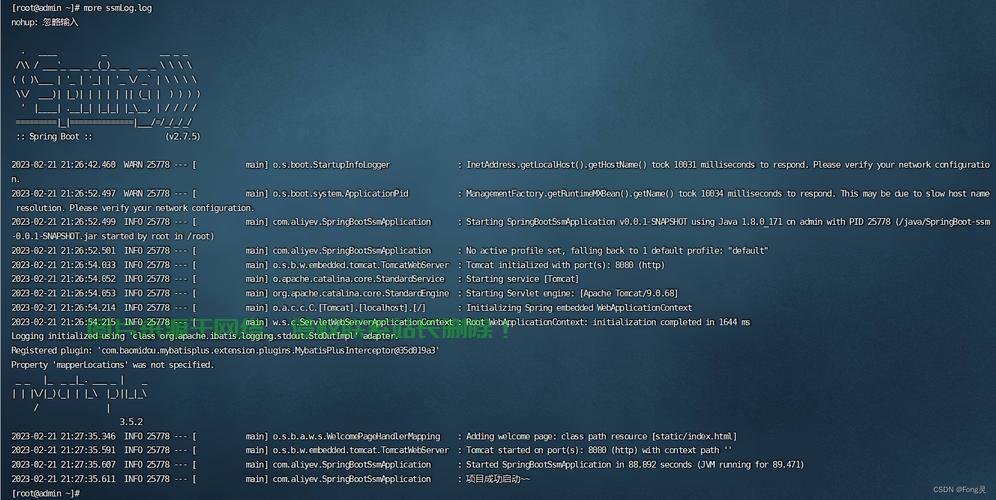
Task: Click the 'nohup: 忽略输入' line
Action: pyautogui.click(x=44, y=22)
